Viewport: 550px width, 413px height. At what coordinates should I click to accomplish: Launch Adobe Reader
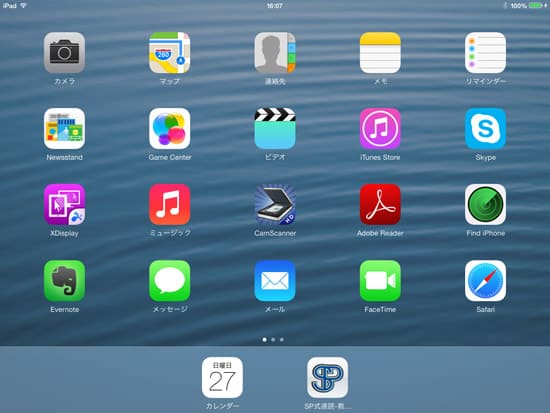(x=380, y=204)
